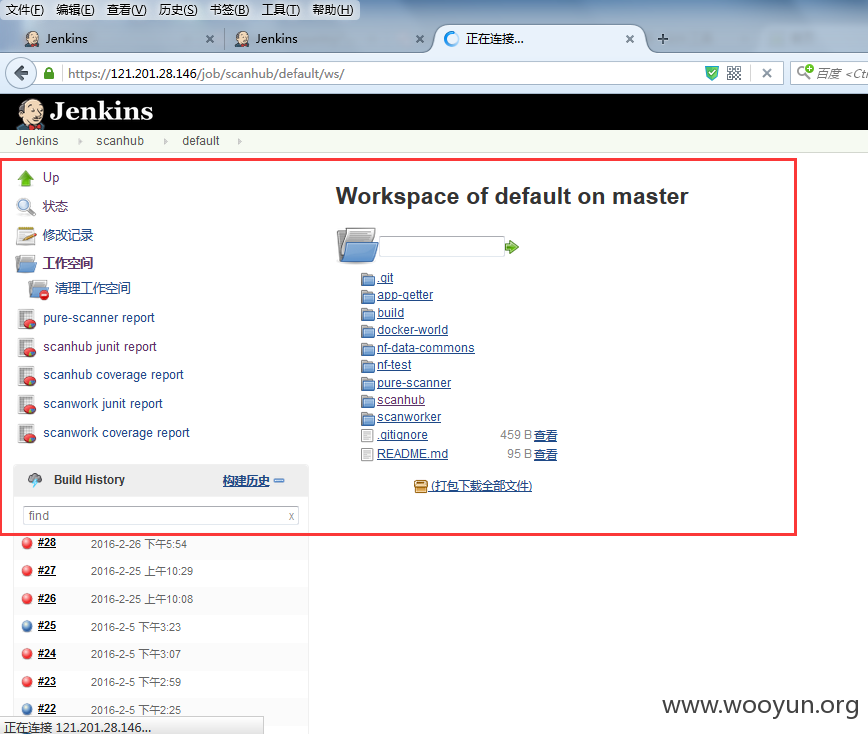This screenshot has height=734, width=868.
Task: Clear the find box with x
Action: point(291,516)
